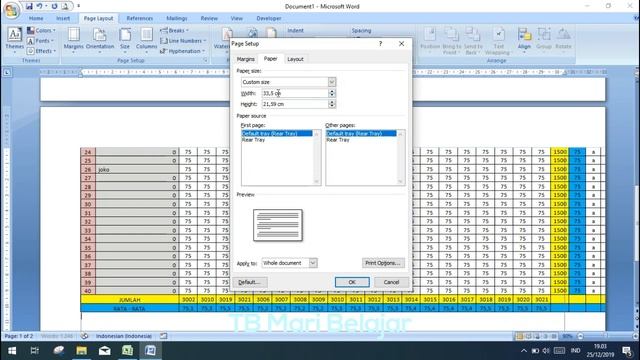The width and height of the screenshot is (640, 360).
Task: Click the Margins ribbon icon
Action: point(73,40)
